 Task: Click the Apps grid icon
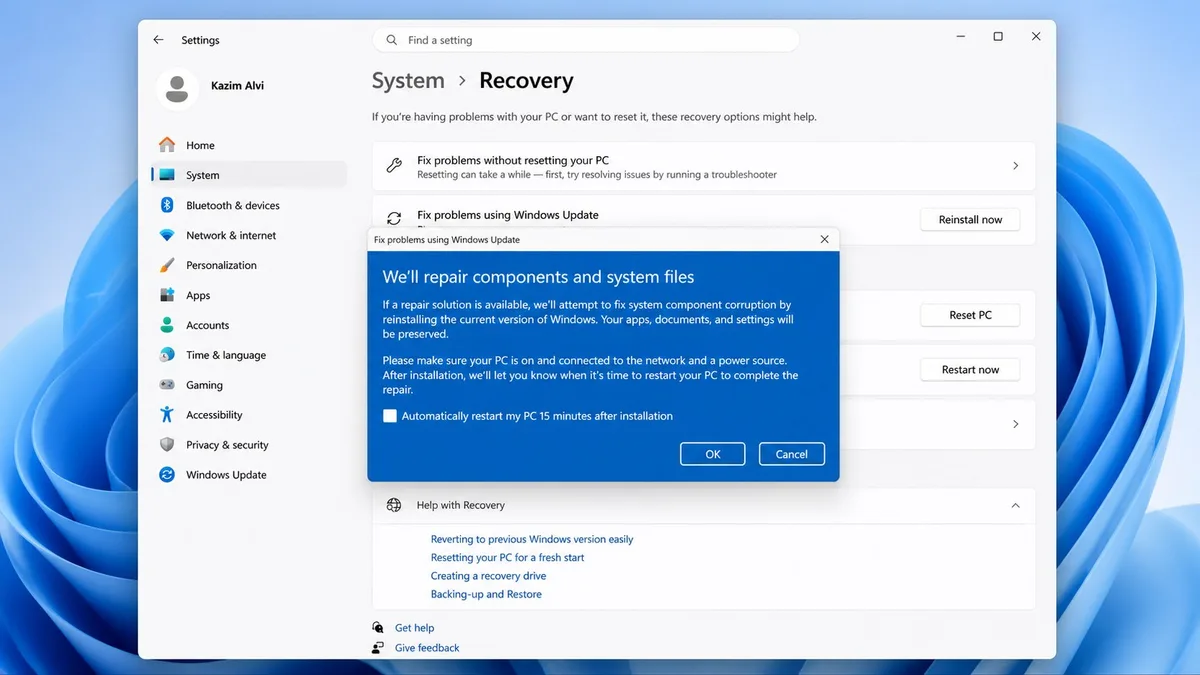167,295
